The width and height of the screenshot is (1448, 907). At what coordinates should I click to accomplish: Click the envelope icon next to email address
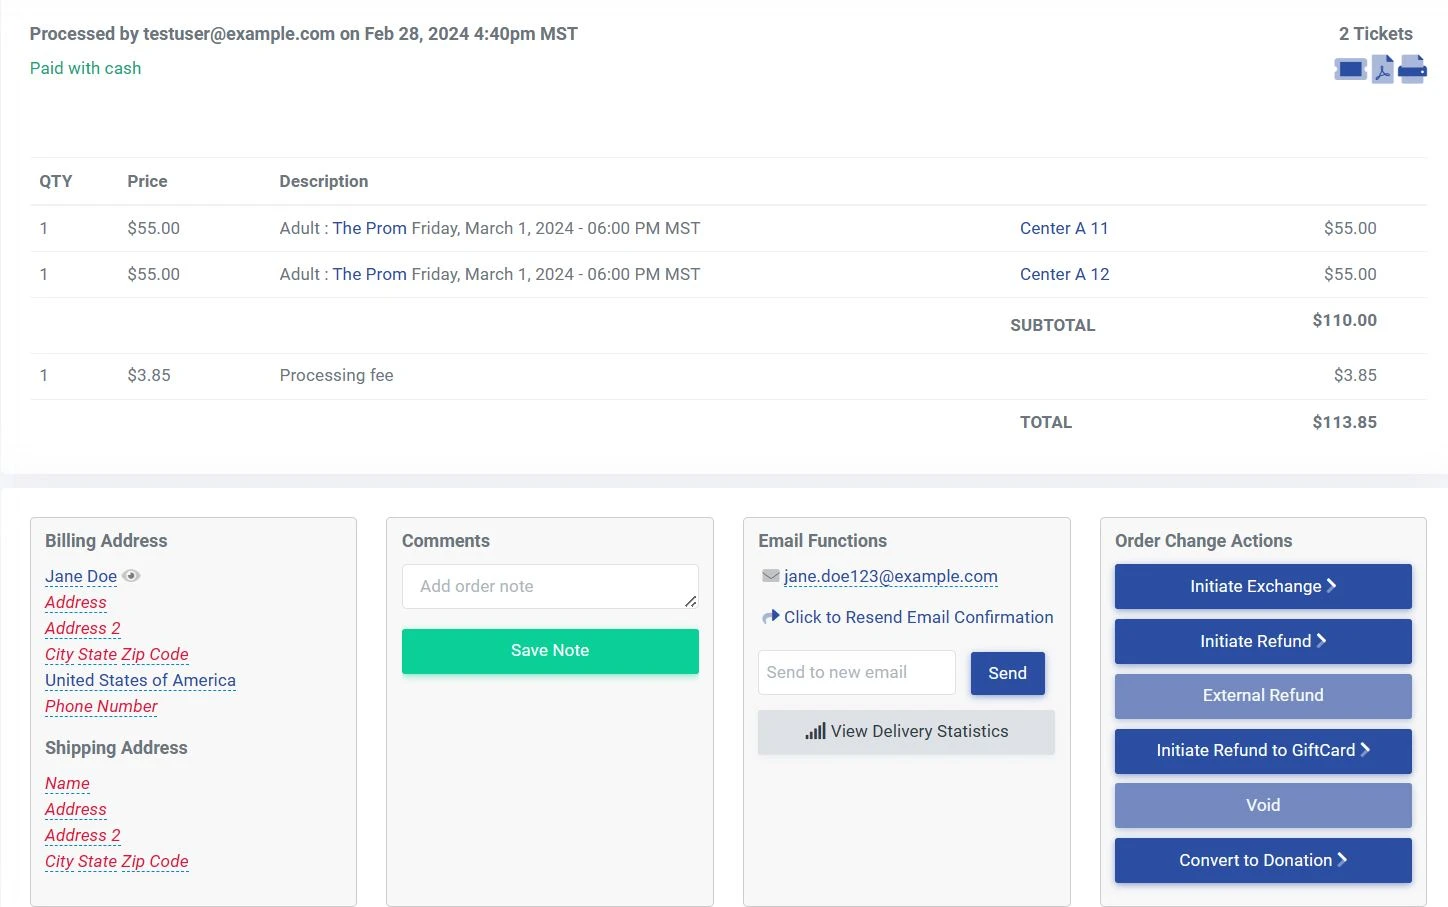(x=770, y=576)
